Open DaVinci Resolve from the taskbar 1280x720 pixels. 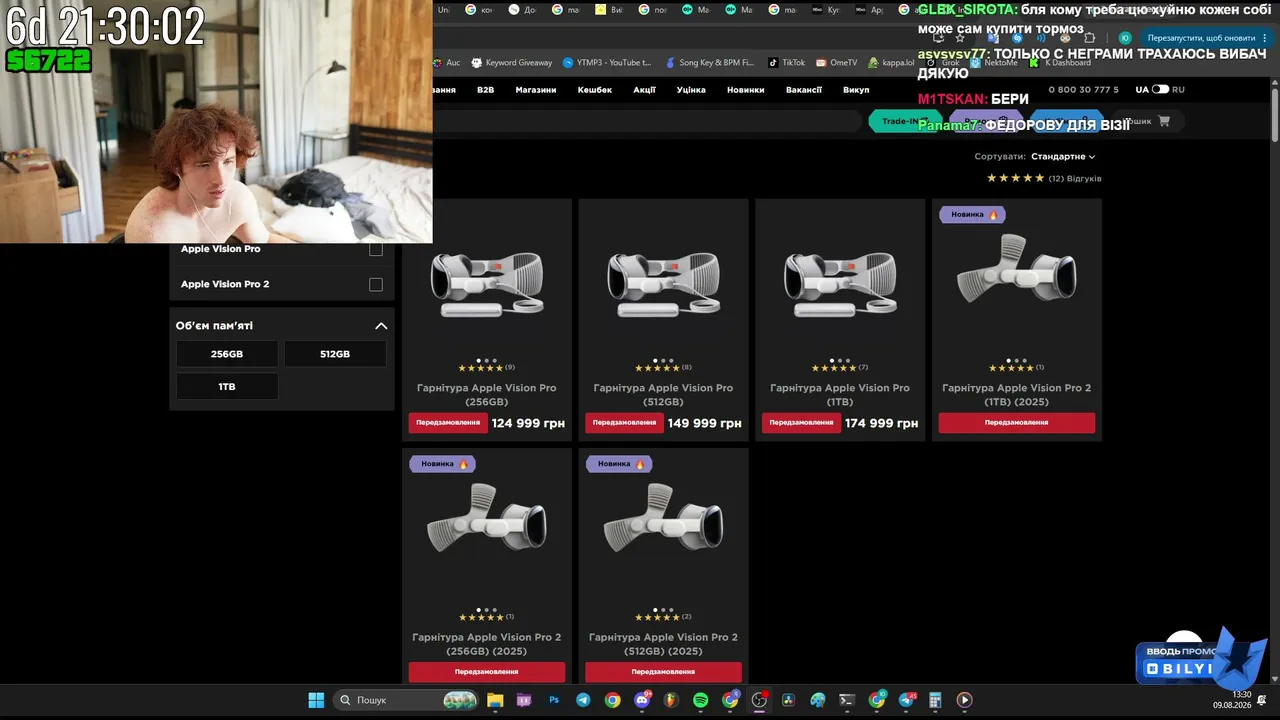(x=788, y=700)
